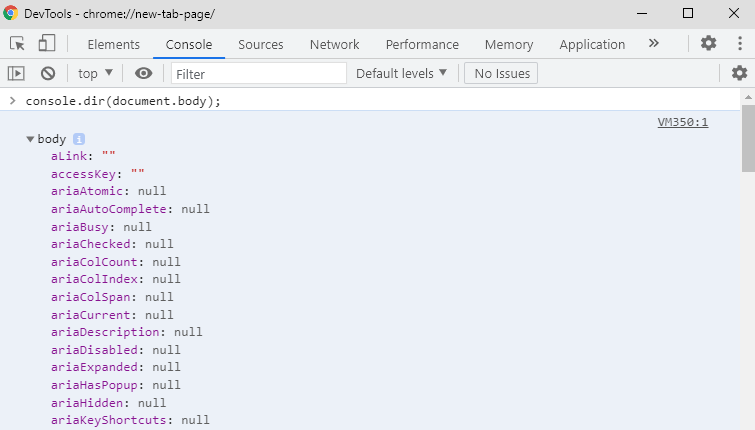Show the console sidebar
This screenshot has width=755, height=430.
coord(16,73)
